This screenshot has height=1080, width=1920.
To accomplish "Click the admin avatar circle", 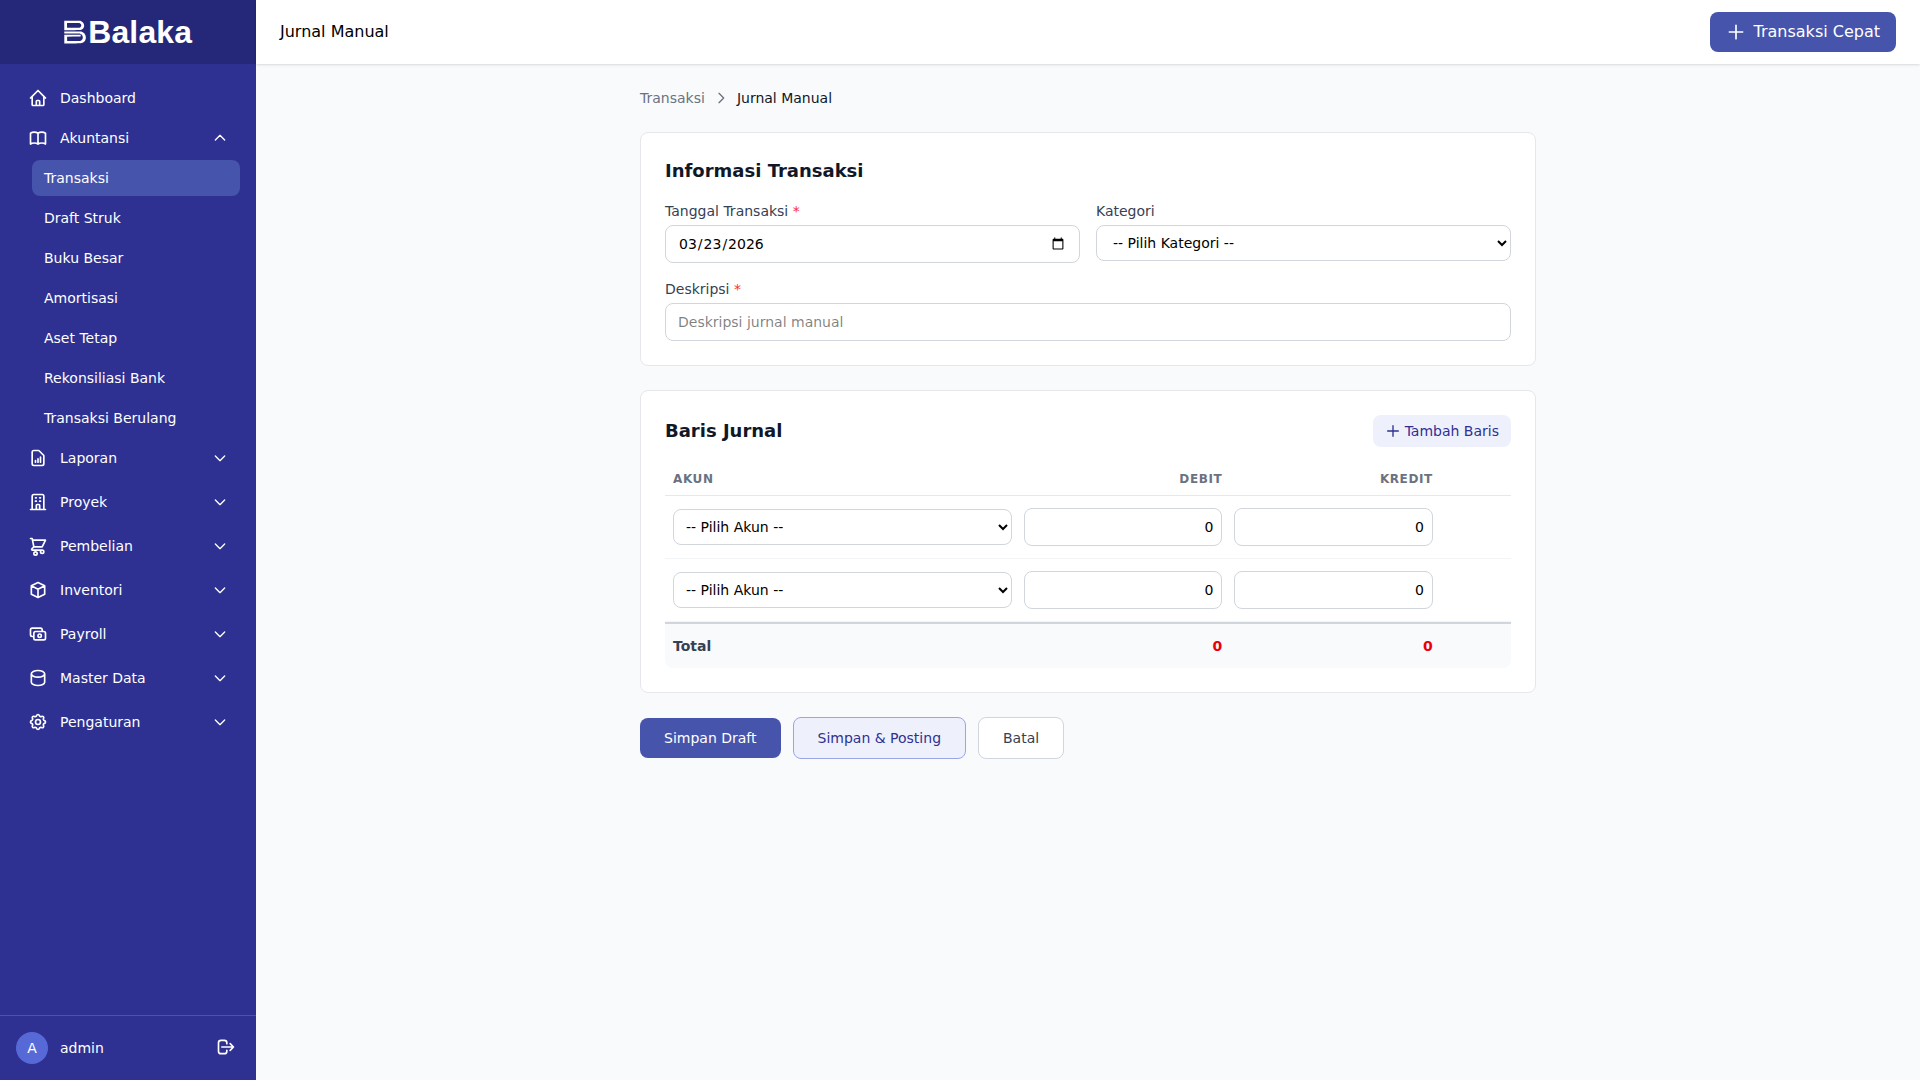I will pyautogui.click(x=32, y=1048).
